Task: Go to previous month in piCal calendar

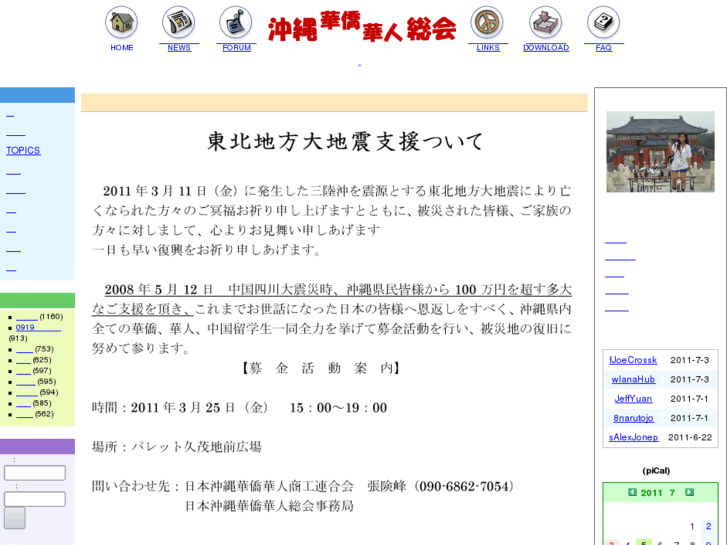Action: 632,492
